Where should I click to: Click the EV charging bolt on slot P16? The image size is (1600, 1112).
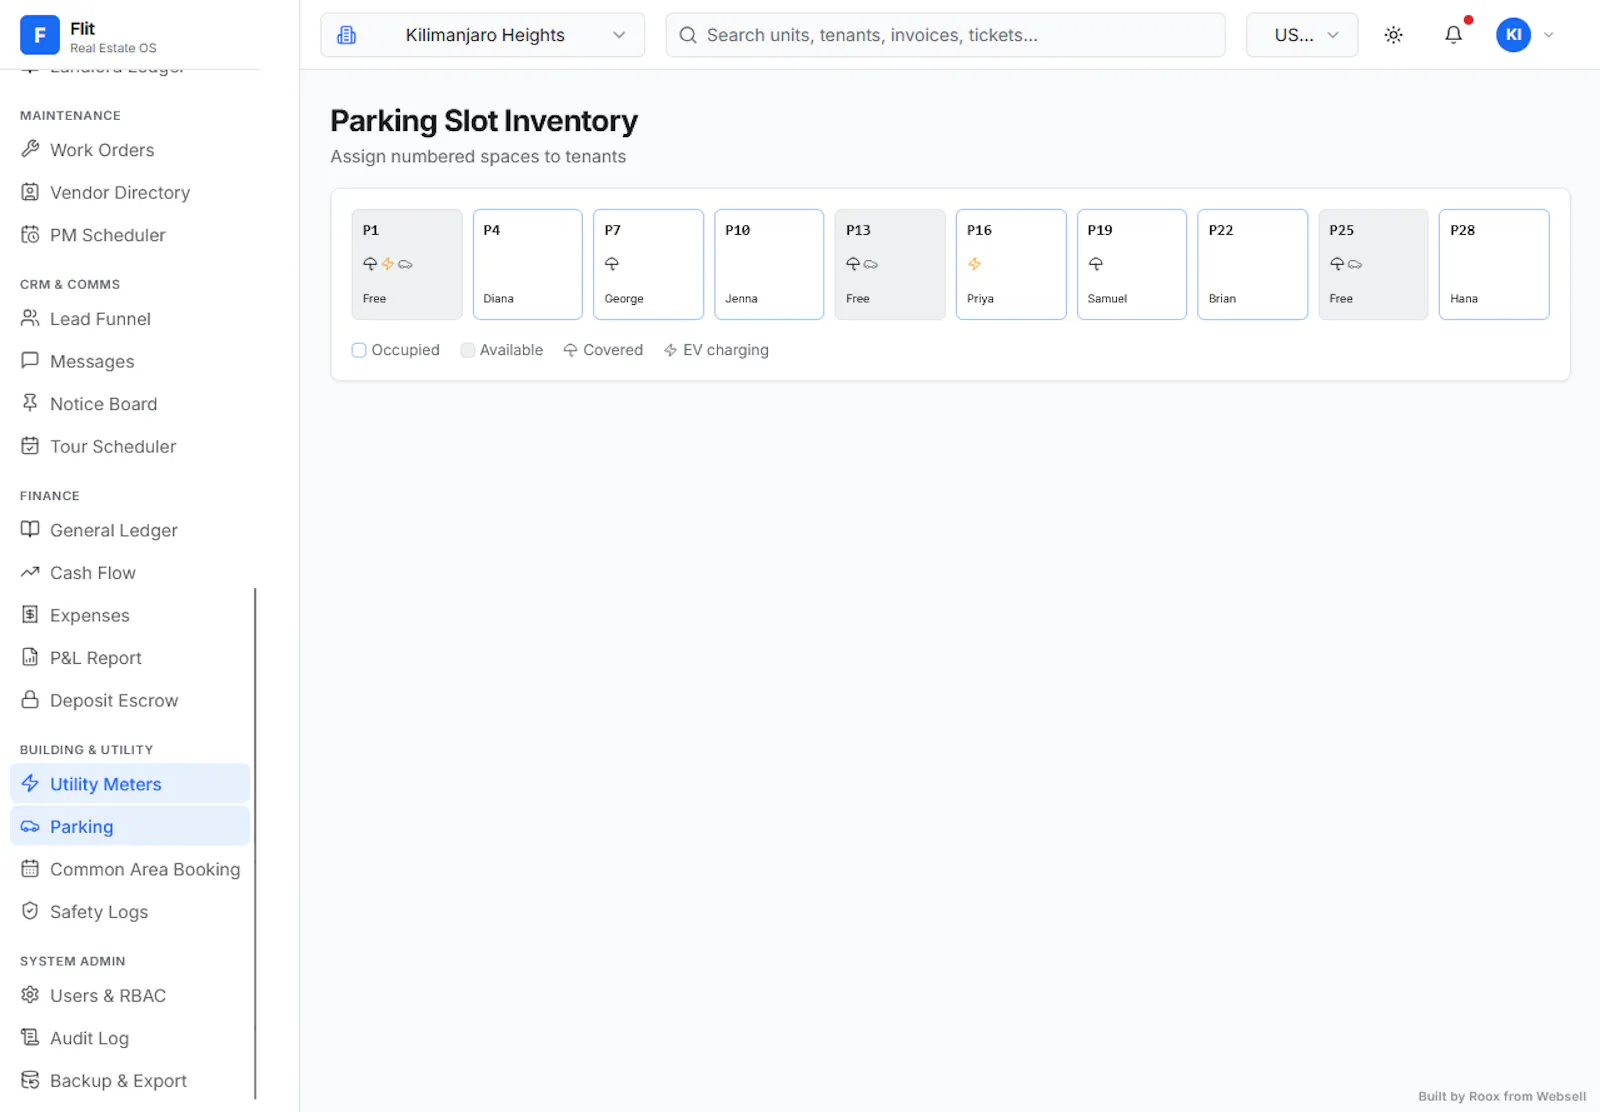[974, 264]
